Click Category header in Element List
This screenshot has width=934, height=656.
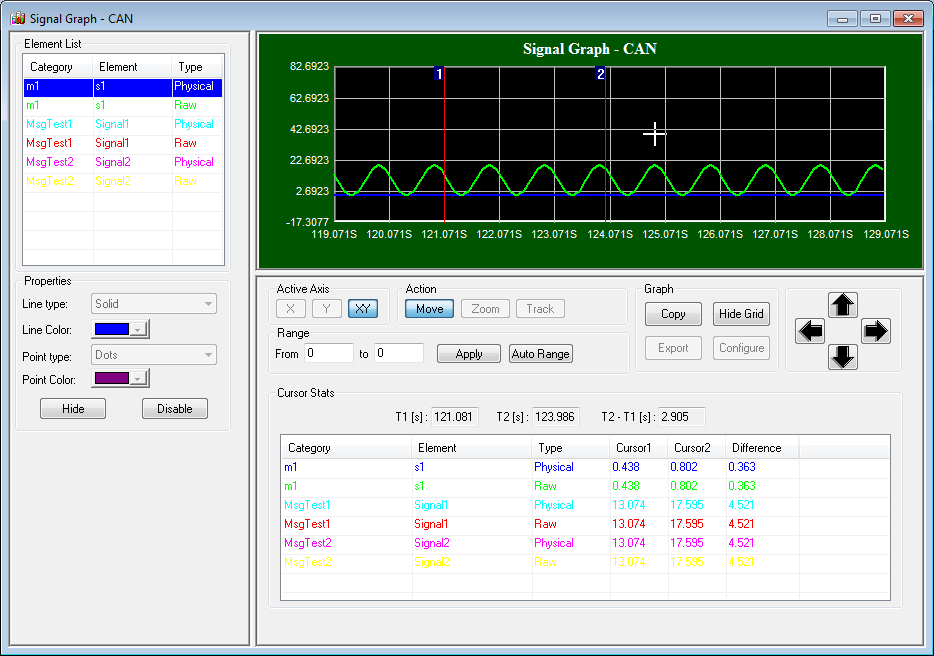click(58, 67)
